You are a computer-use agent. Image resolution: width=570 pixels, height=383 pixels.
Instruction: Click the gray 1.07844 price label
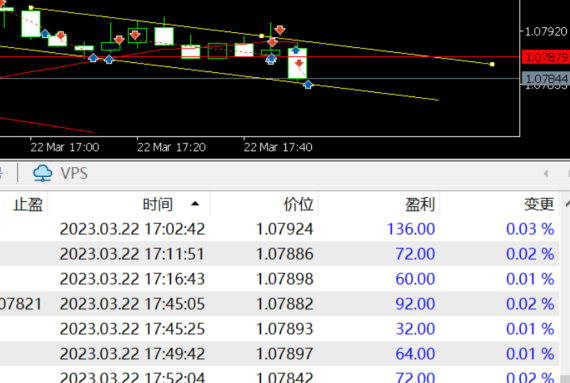tap(546, 78)
